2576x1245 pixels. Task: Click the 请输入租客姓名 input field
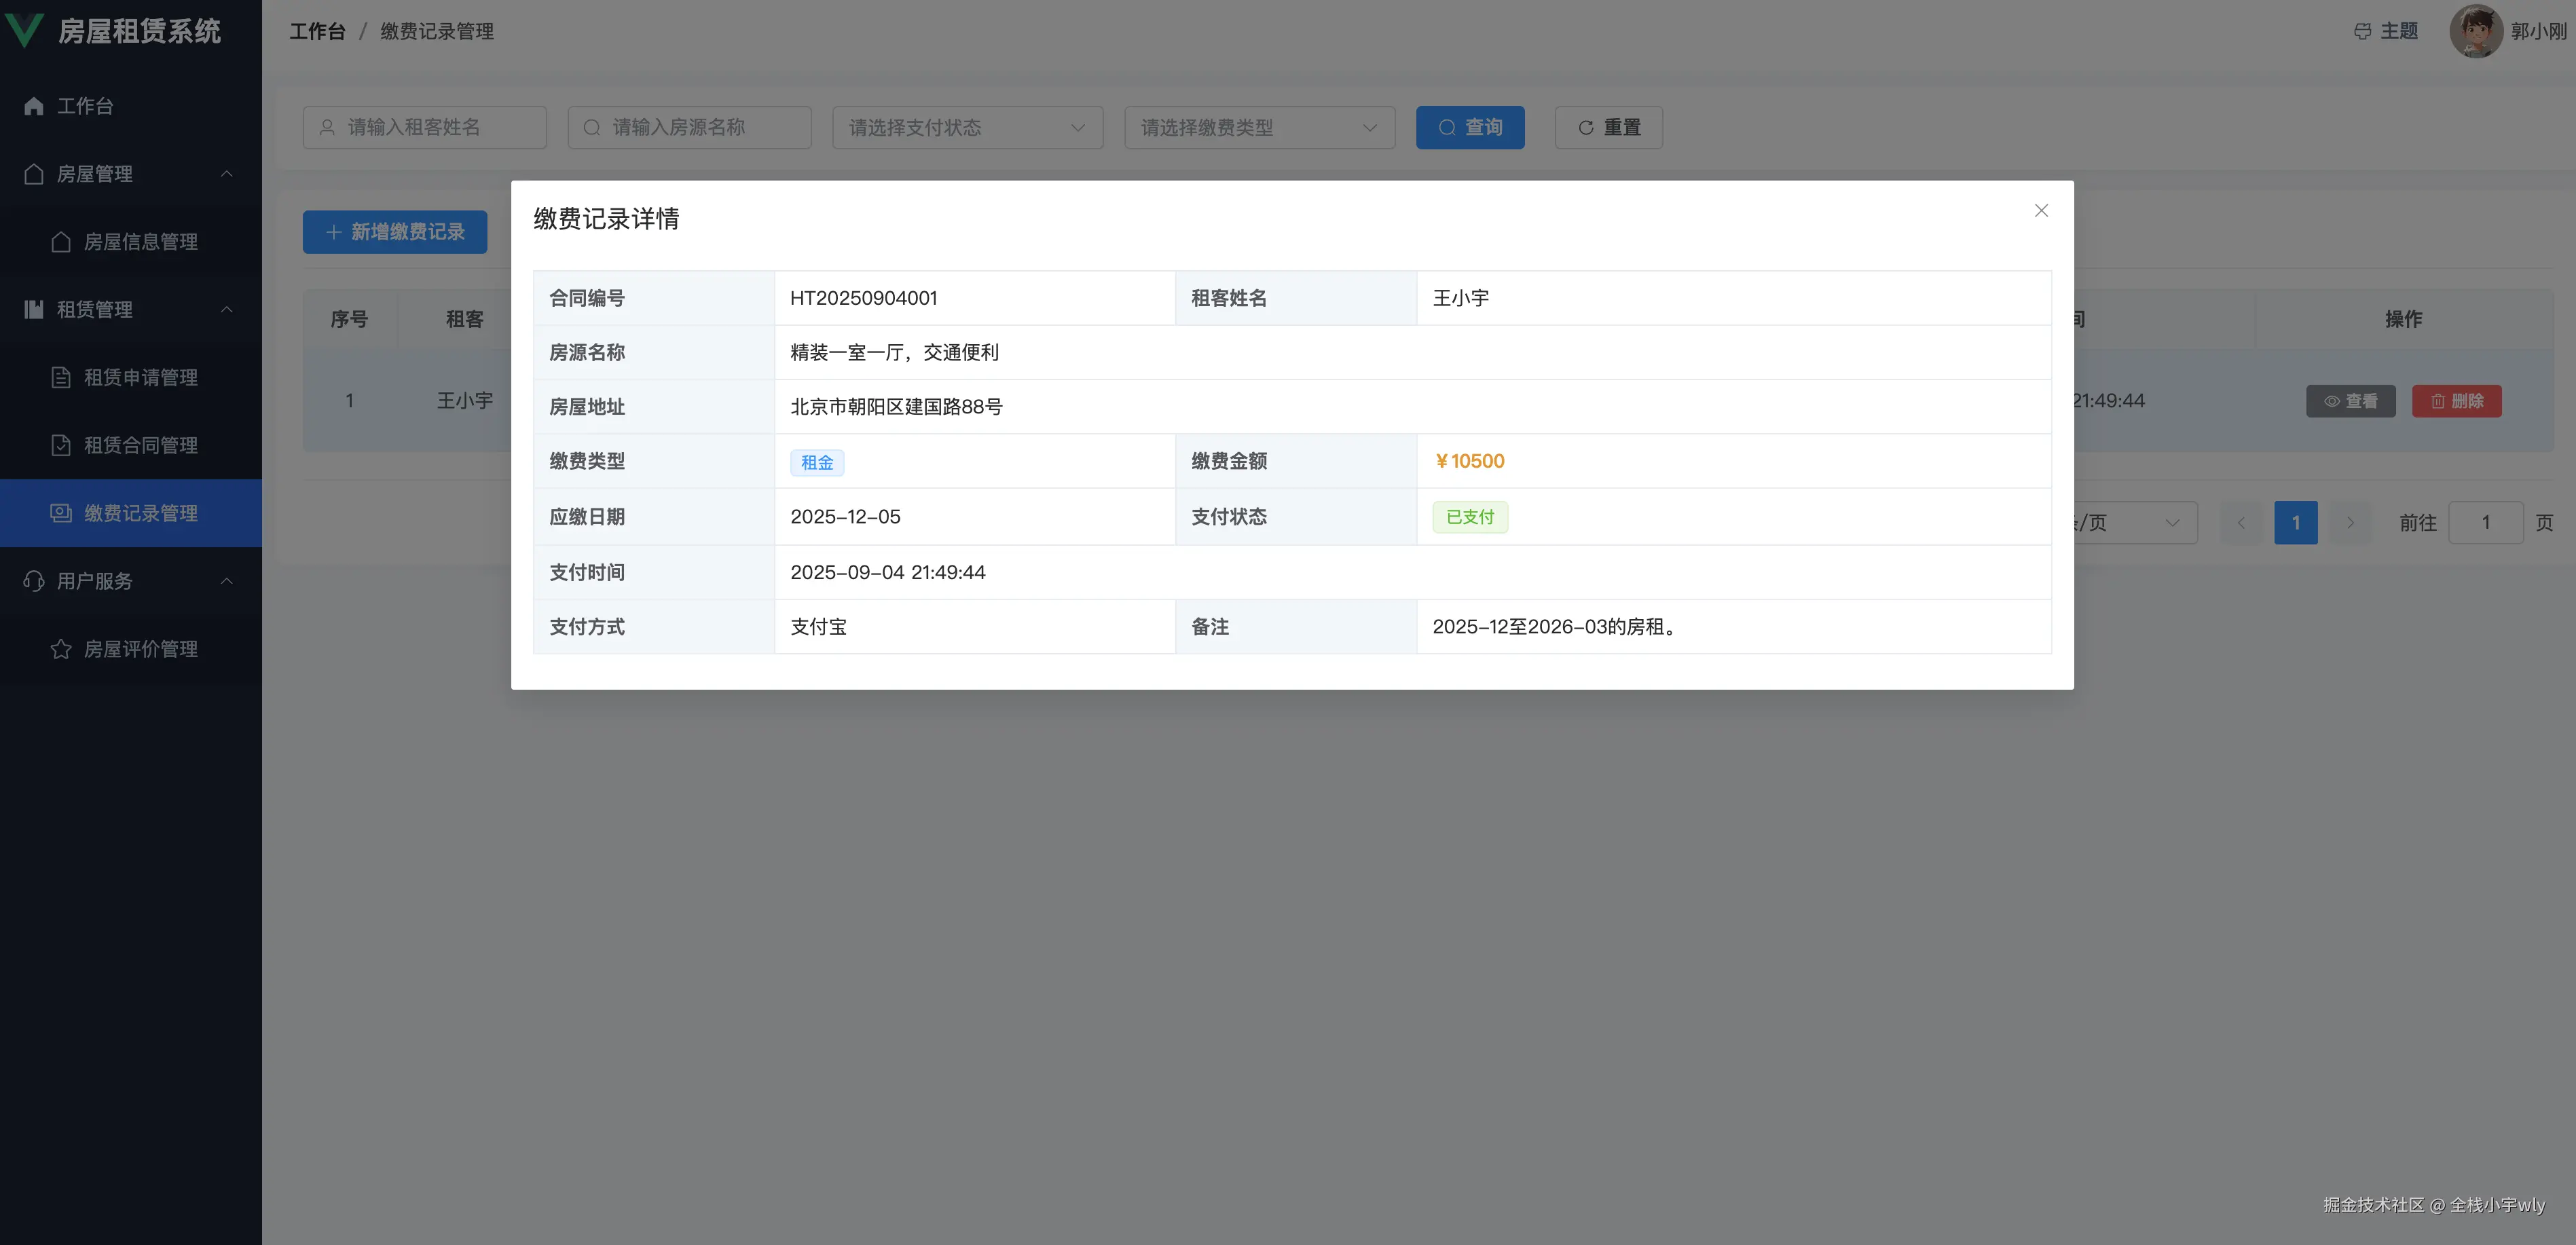(x=424, y=127)
